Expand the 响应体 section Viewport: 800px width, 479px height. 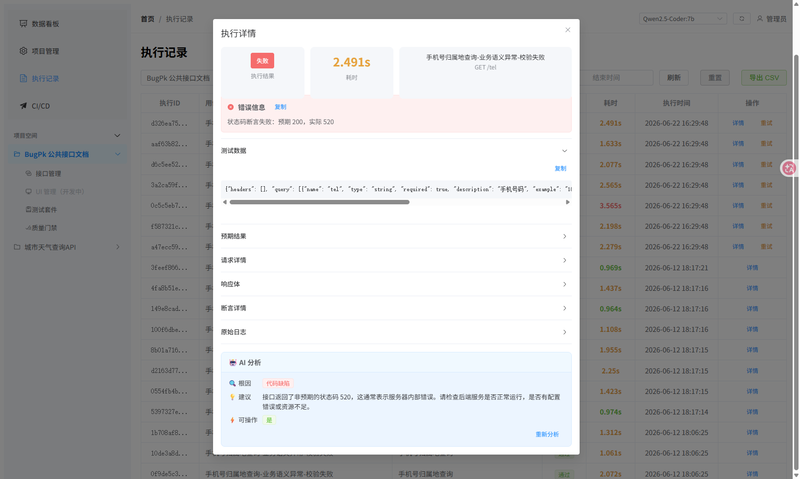pyautogui.click(x=396, y=284)
